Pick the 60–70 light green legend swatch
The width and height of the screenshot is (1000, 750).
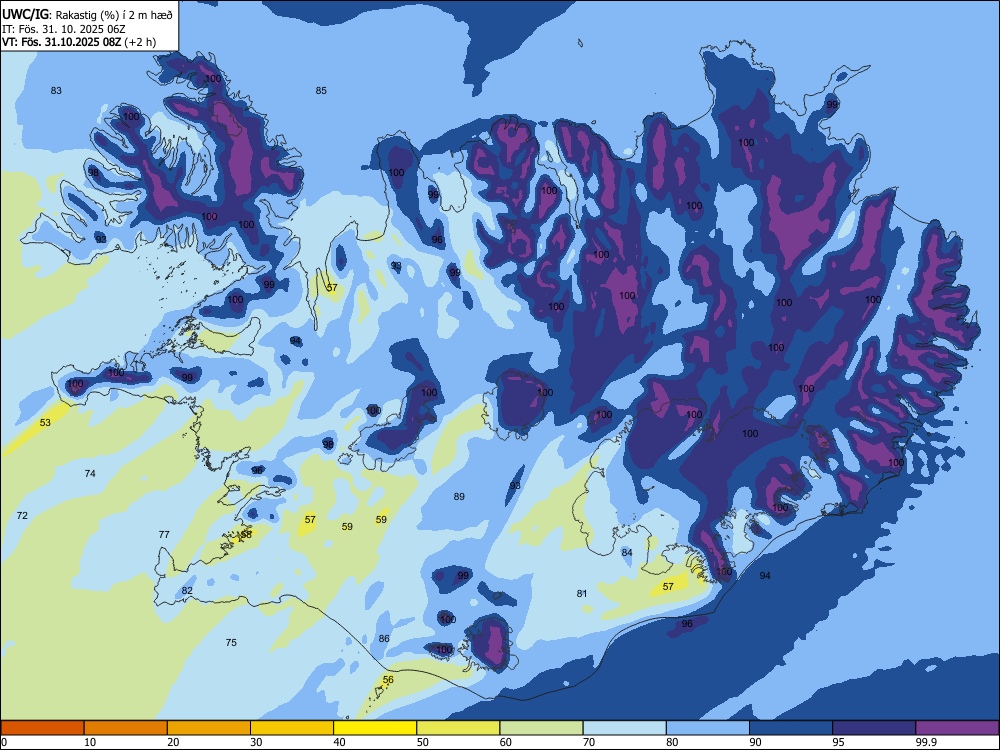tap(541, 728)
